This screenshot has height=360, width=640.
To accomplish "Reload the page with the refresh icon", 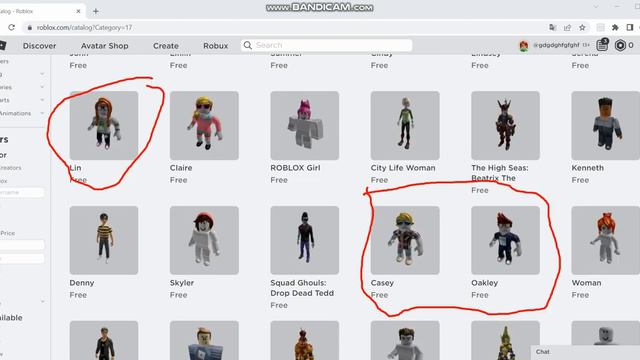I will pos(11,27).
